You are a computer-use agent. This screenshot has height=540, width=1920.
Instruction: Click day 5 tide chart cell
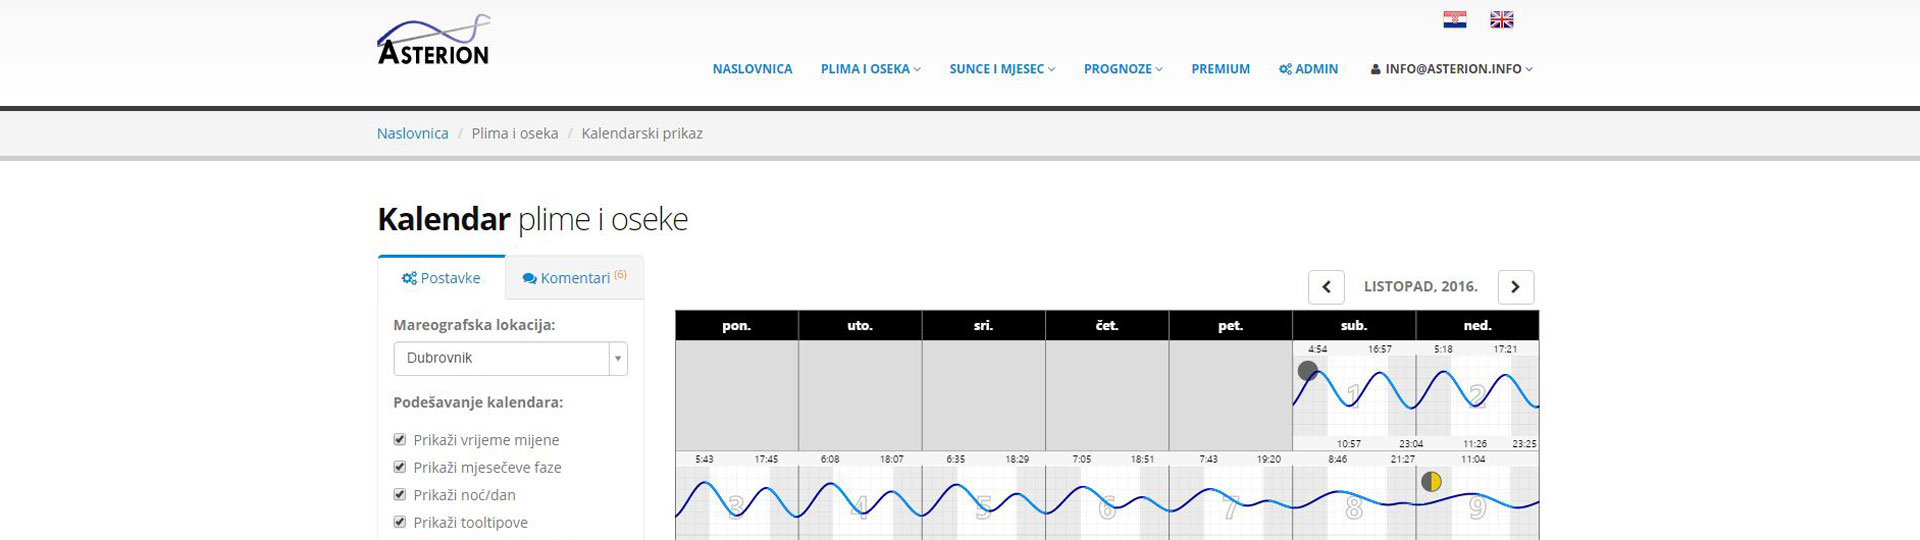click(x=983, y=496)
